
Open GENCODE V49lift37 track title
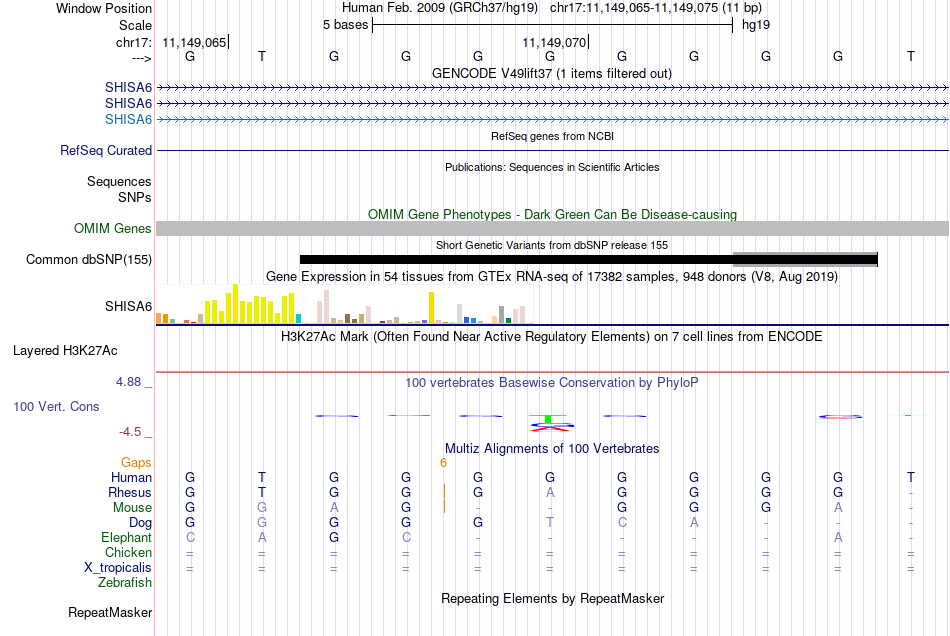(552, 73)
